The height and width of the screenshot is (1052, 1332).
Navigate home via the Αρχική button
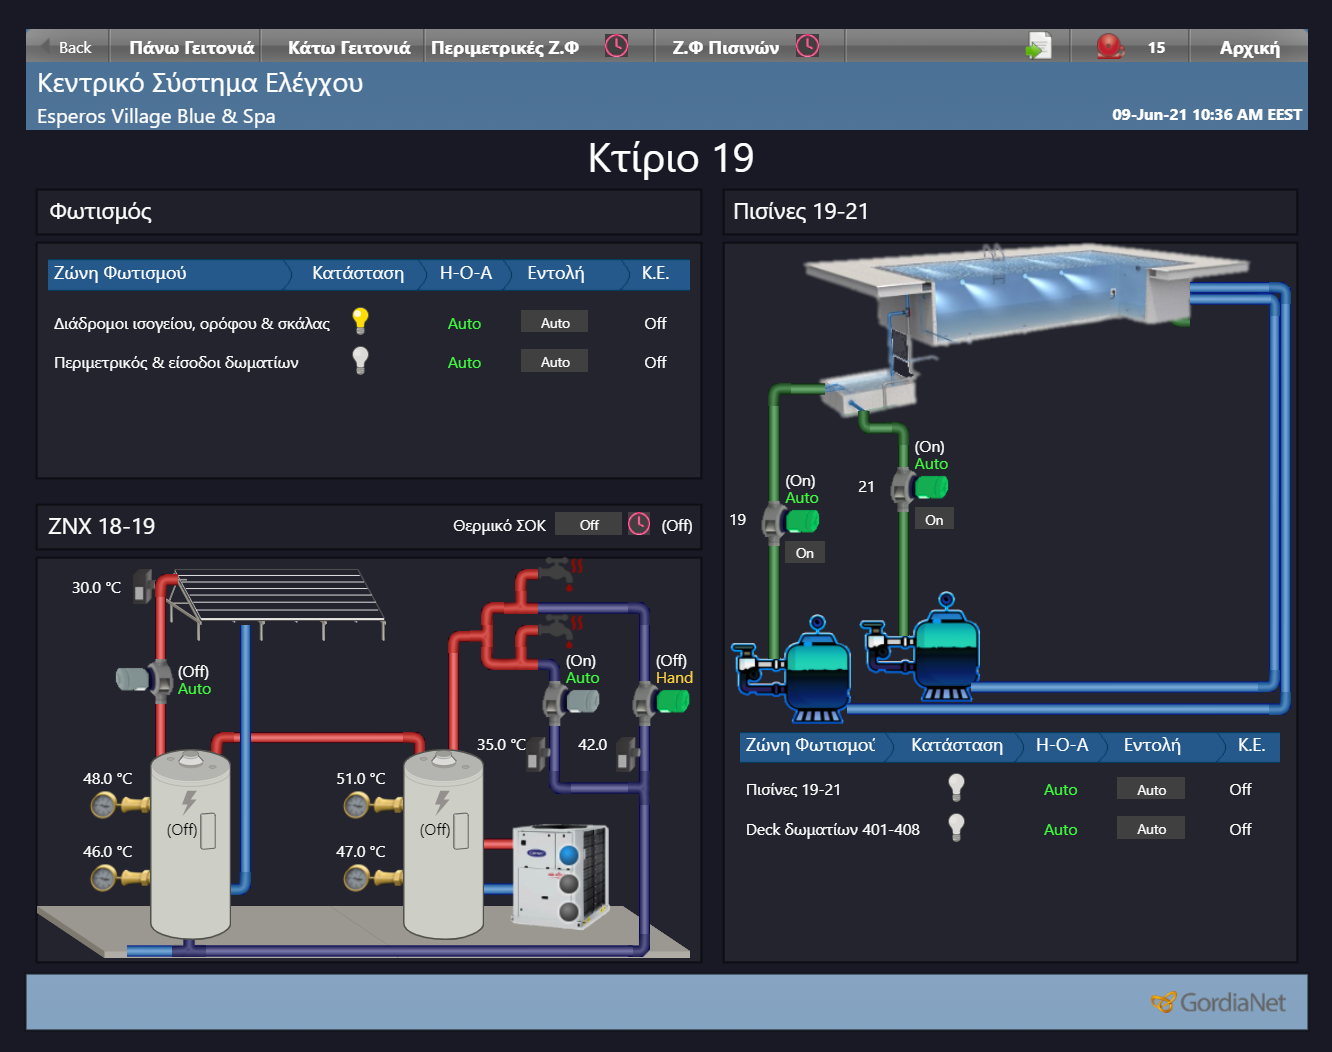[1249, 45]
